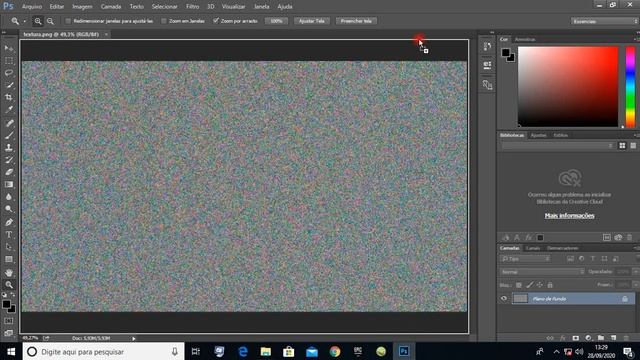Select the Quick Selection tool
The width and height of the screenshot is (640, 360).
pos(9,85)
